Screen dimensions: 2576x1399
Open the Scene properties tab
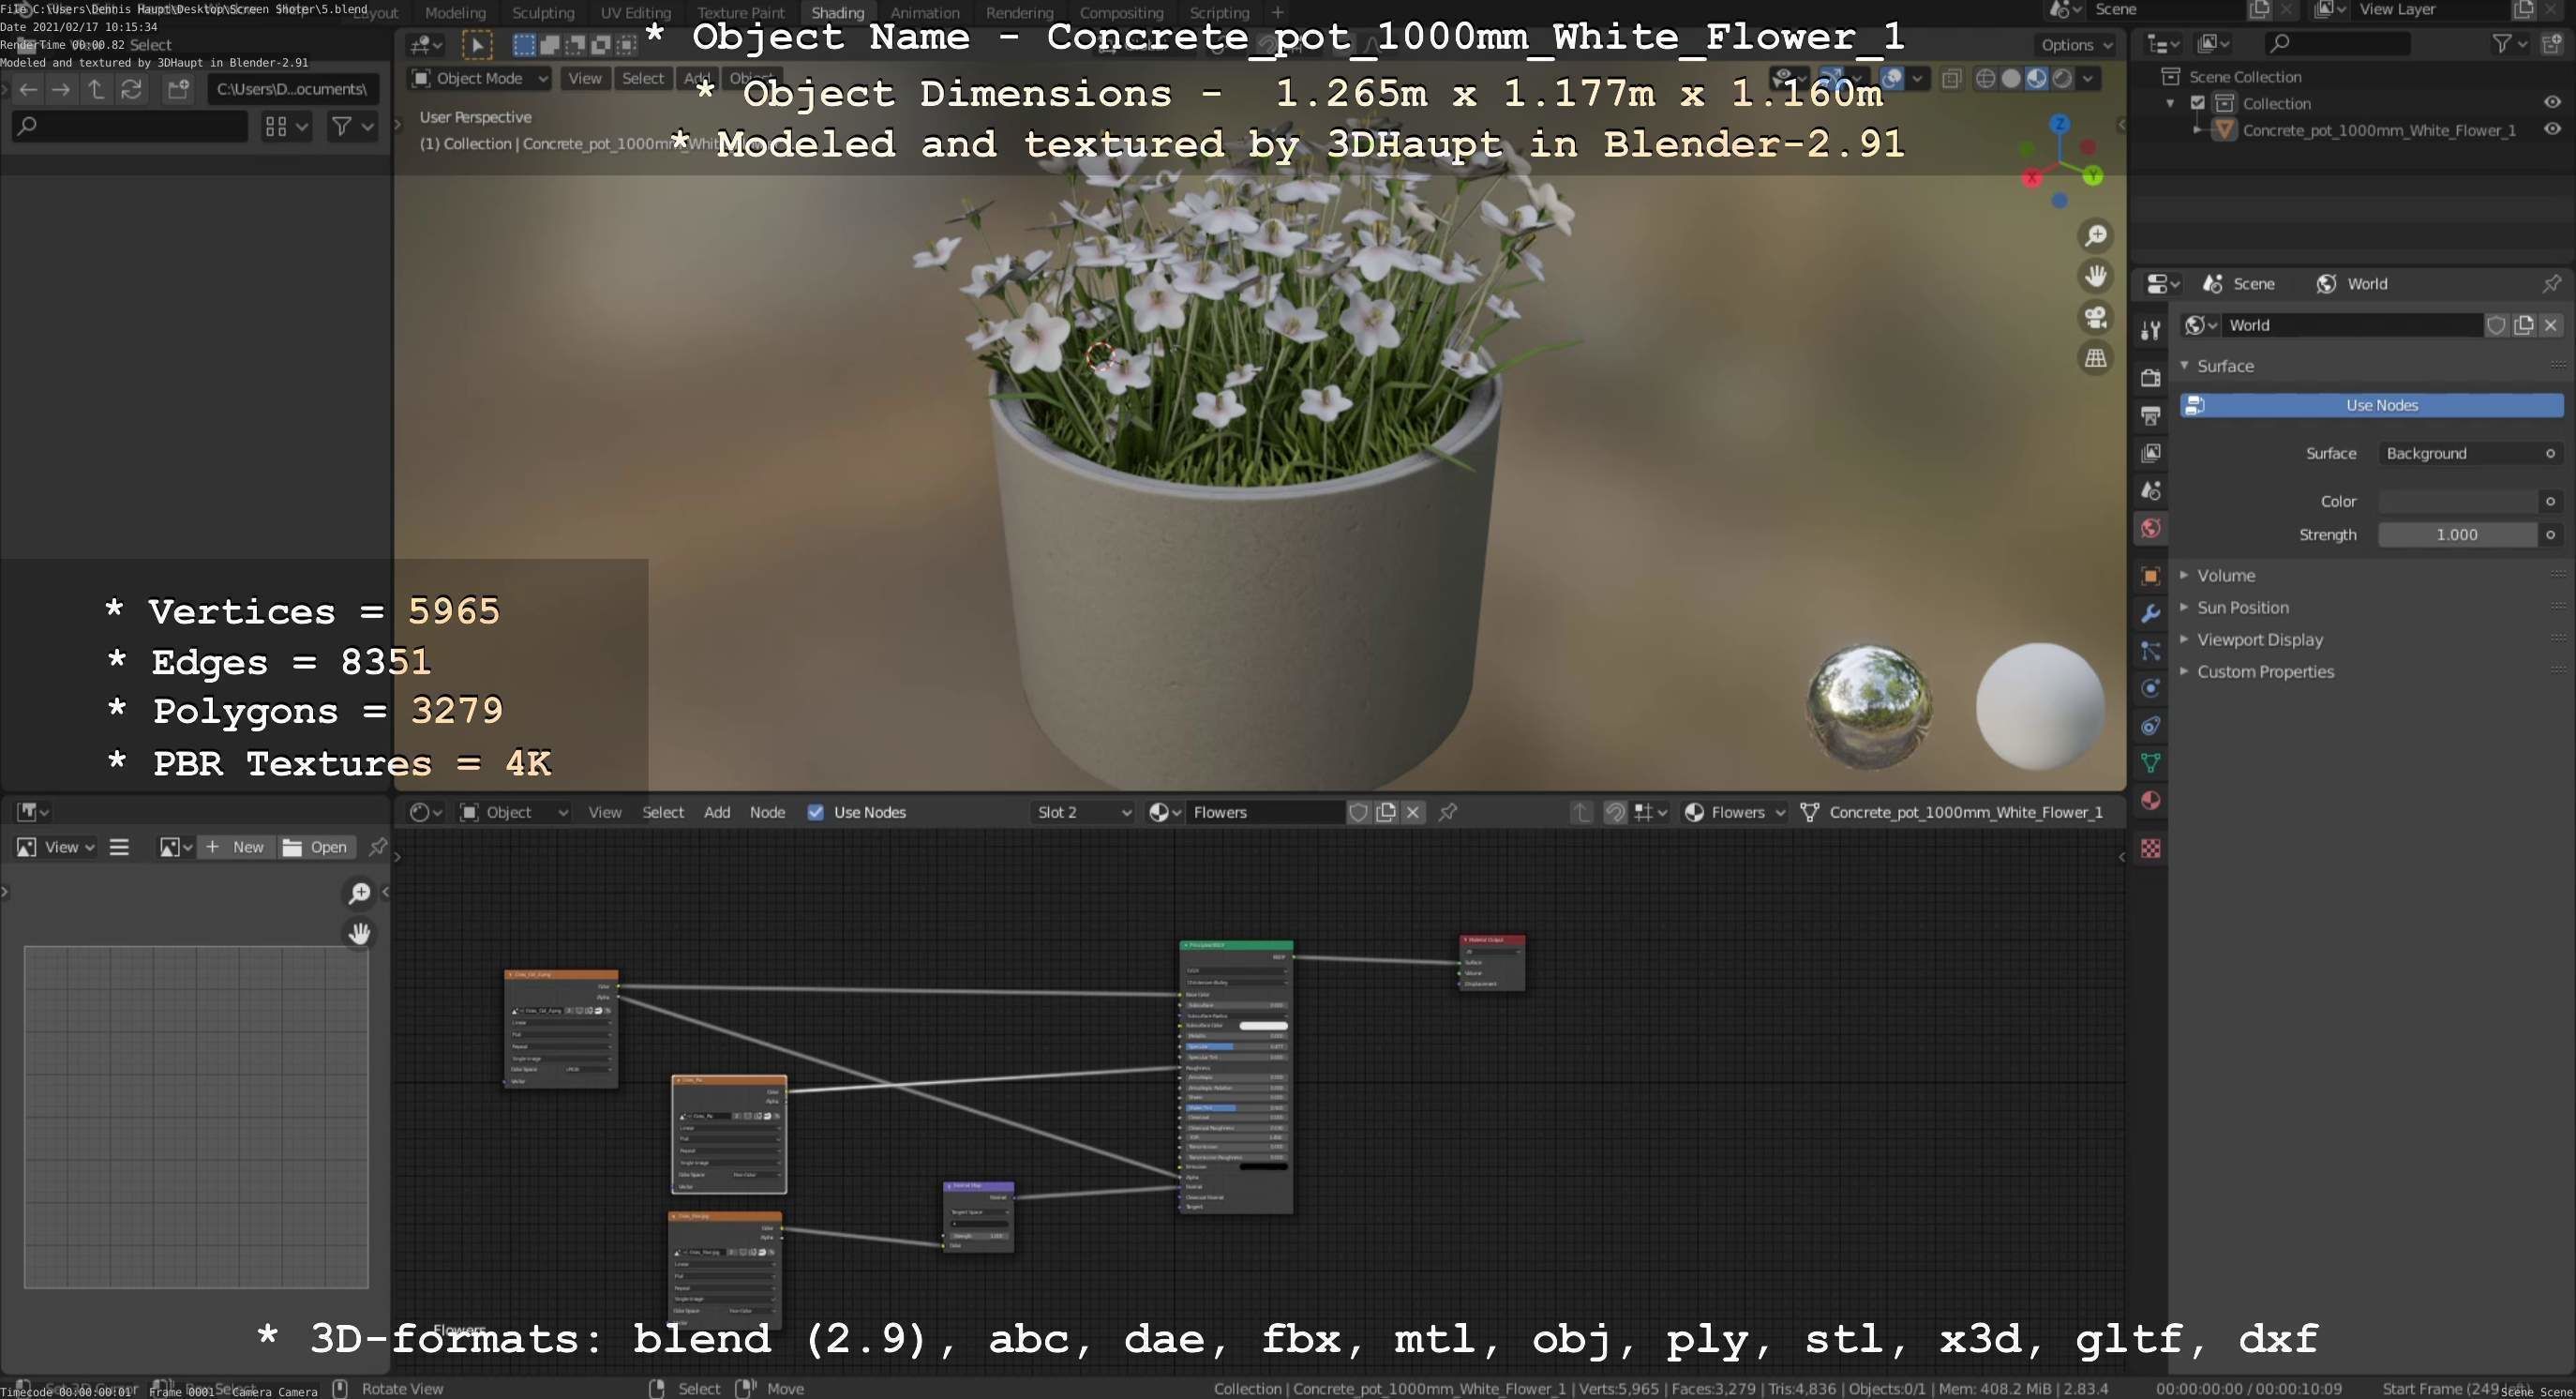pos(2150,491)
